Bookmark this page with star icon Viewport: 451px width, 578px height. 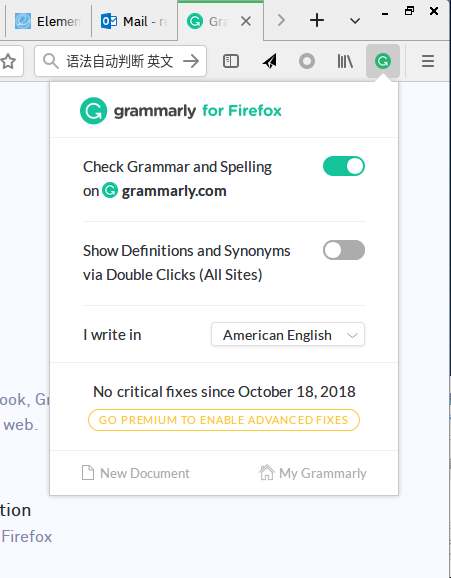point(8,61)
